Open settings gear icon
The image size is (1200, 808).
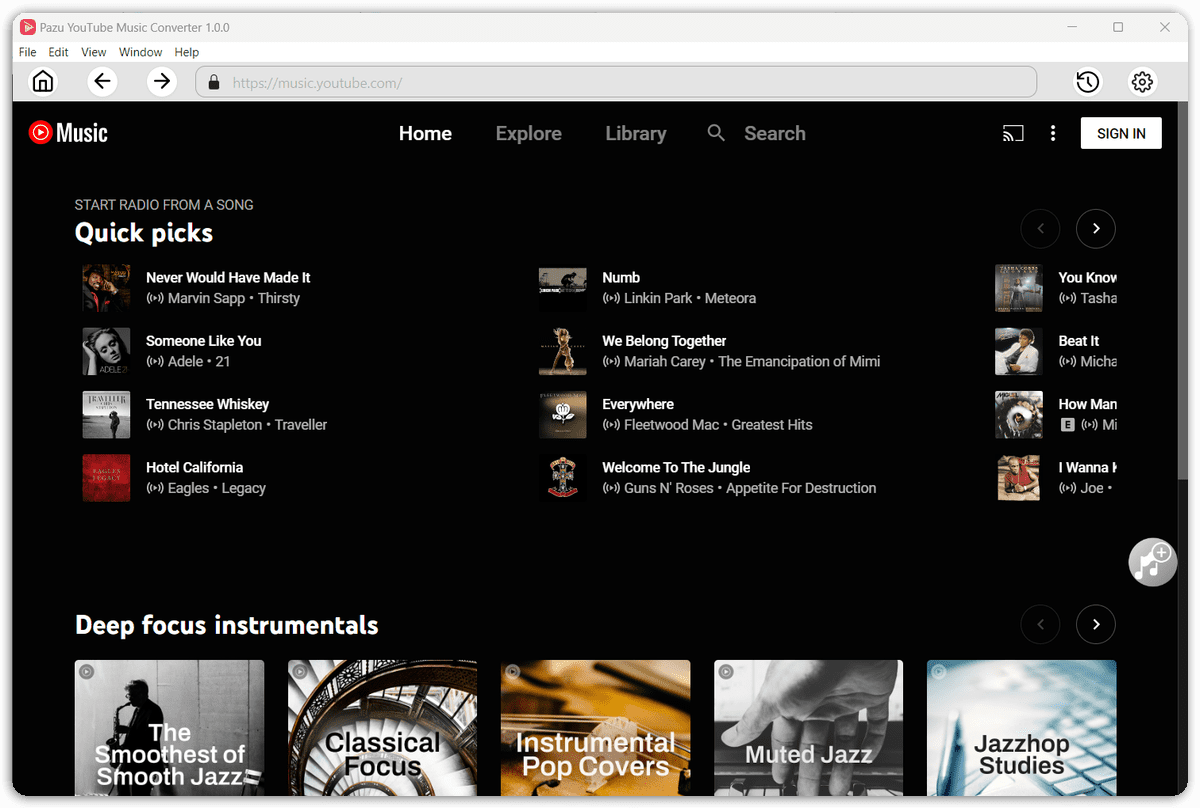pyautogui.click(x=1142, y=82)
